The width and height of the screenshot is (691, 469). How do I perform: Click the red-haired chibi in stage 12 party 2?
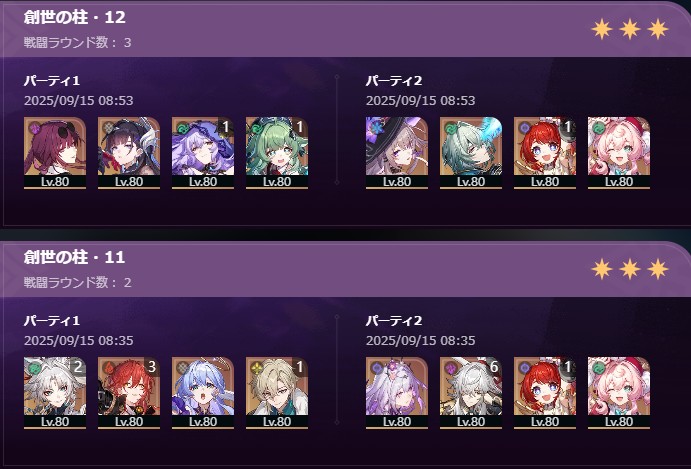click(x=545, y=153)
